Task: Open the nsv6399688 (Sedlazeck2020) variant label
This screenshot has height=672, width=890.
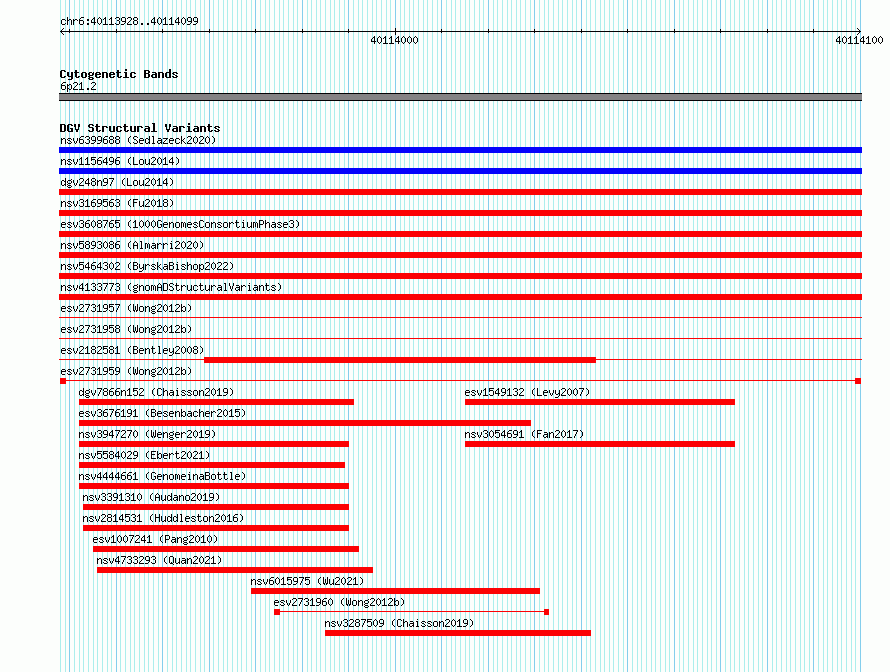Action: pyautogui.click(x=138, y=140)
